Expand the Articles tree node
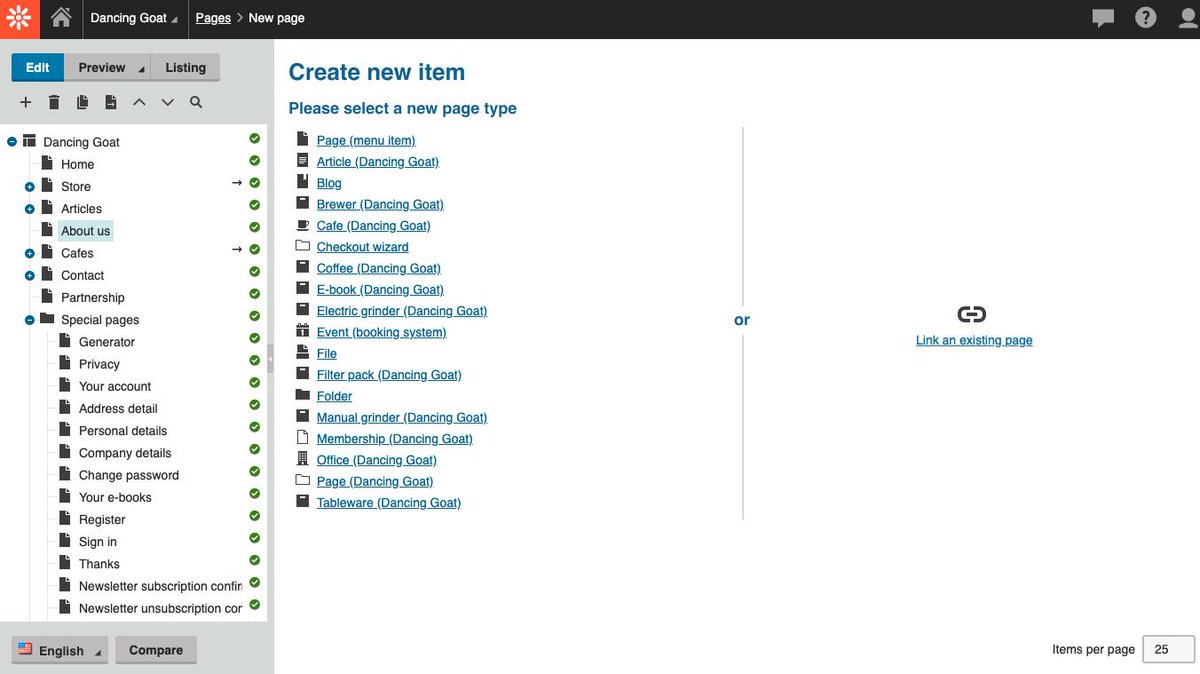Screen dimensions: 1200x674 (30, 209)
